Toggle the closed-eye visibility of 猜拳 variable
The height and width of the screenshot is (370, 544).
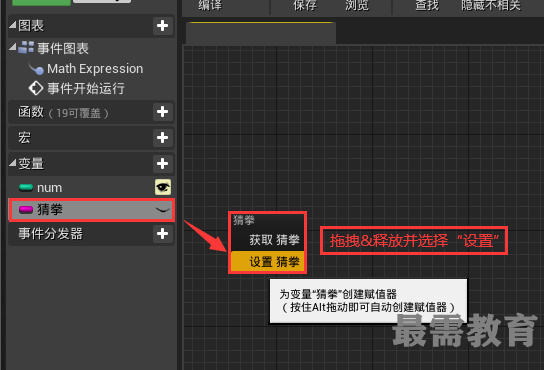click(x=162, y=210)
